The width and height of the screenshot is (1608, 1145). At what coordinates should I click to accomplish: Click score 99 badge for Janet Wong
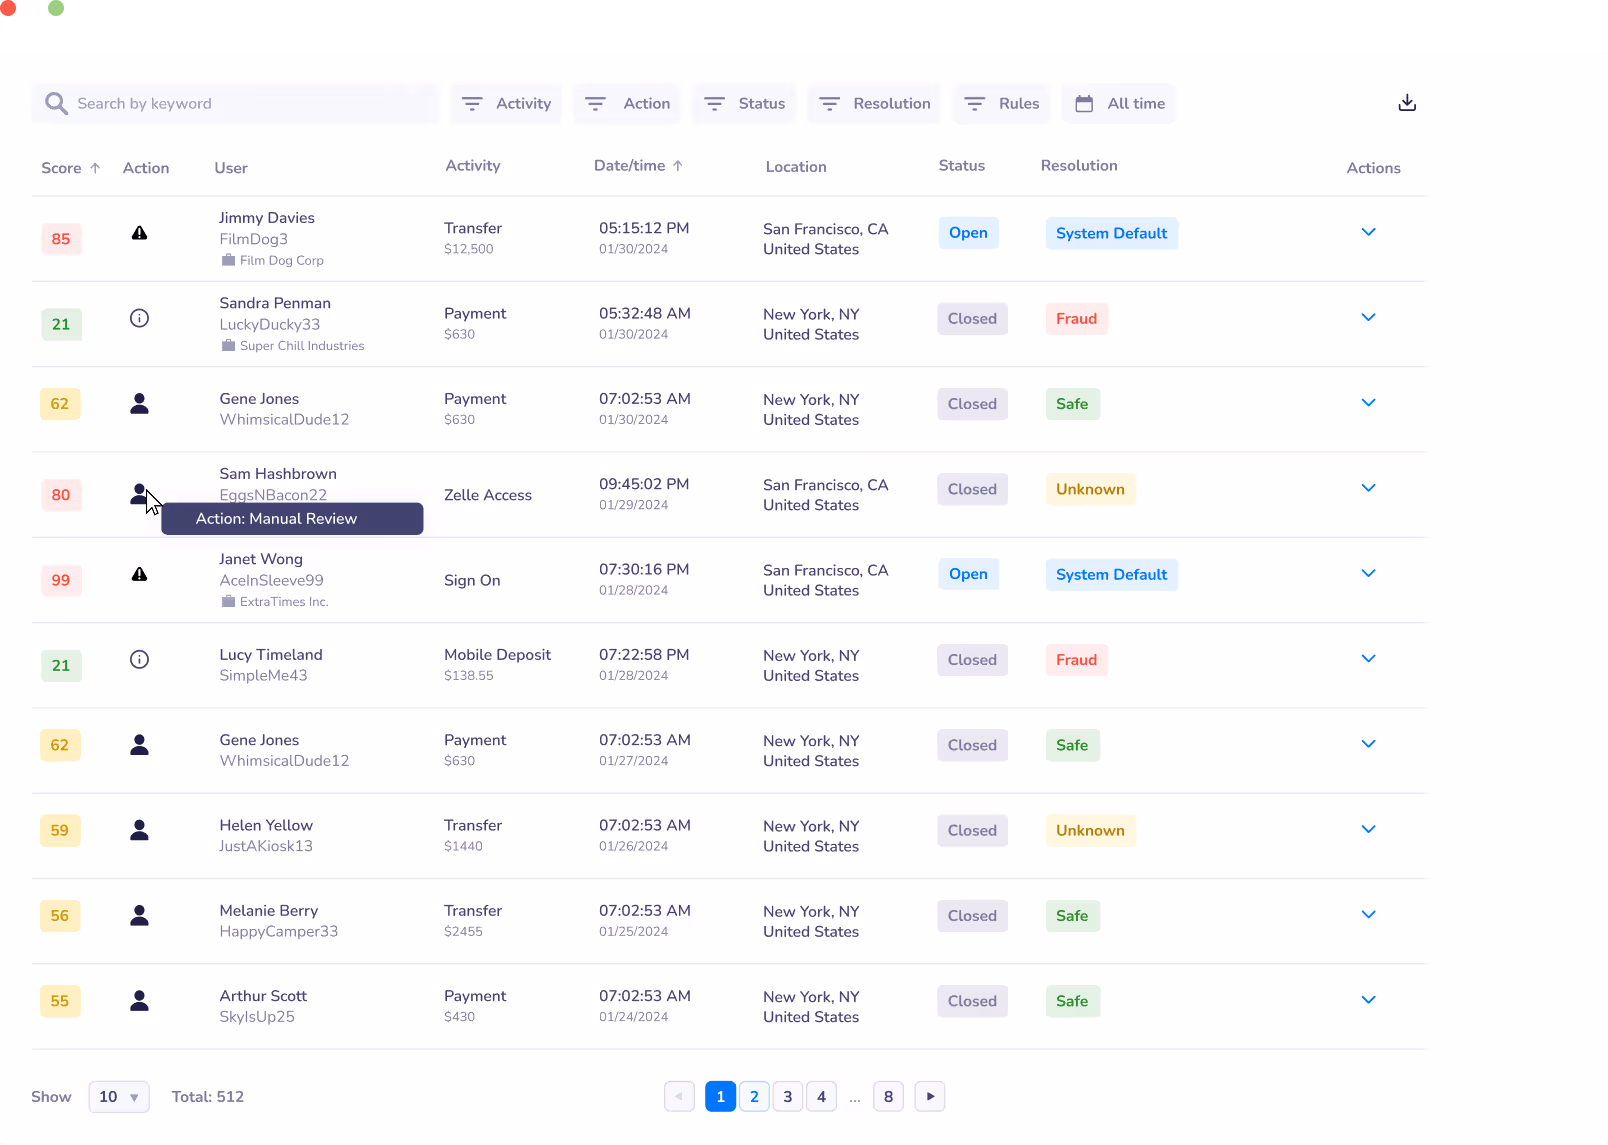(61, 580)
